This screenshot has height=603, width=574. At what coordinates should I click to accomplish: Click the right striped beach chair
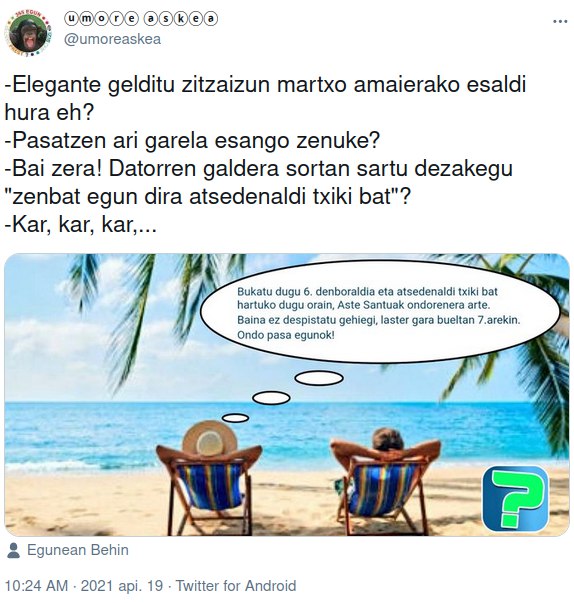pos(385,487)
